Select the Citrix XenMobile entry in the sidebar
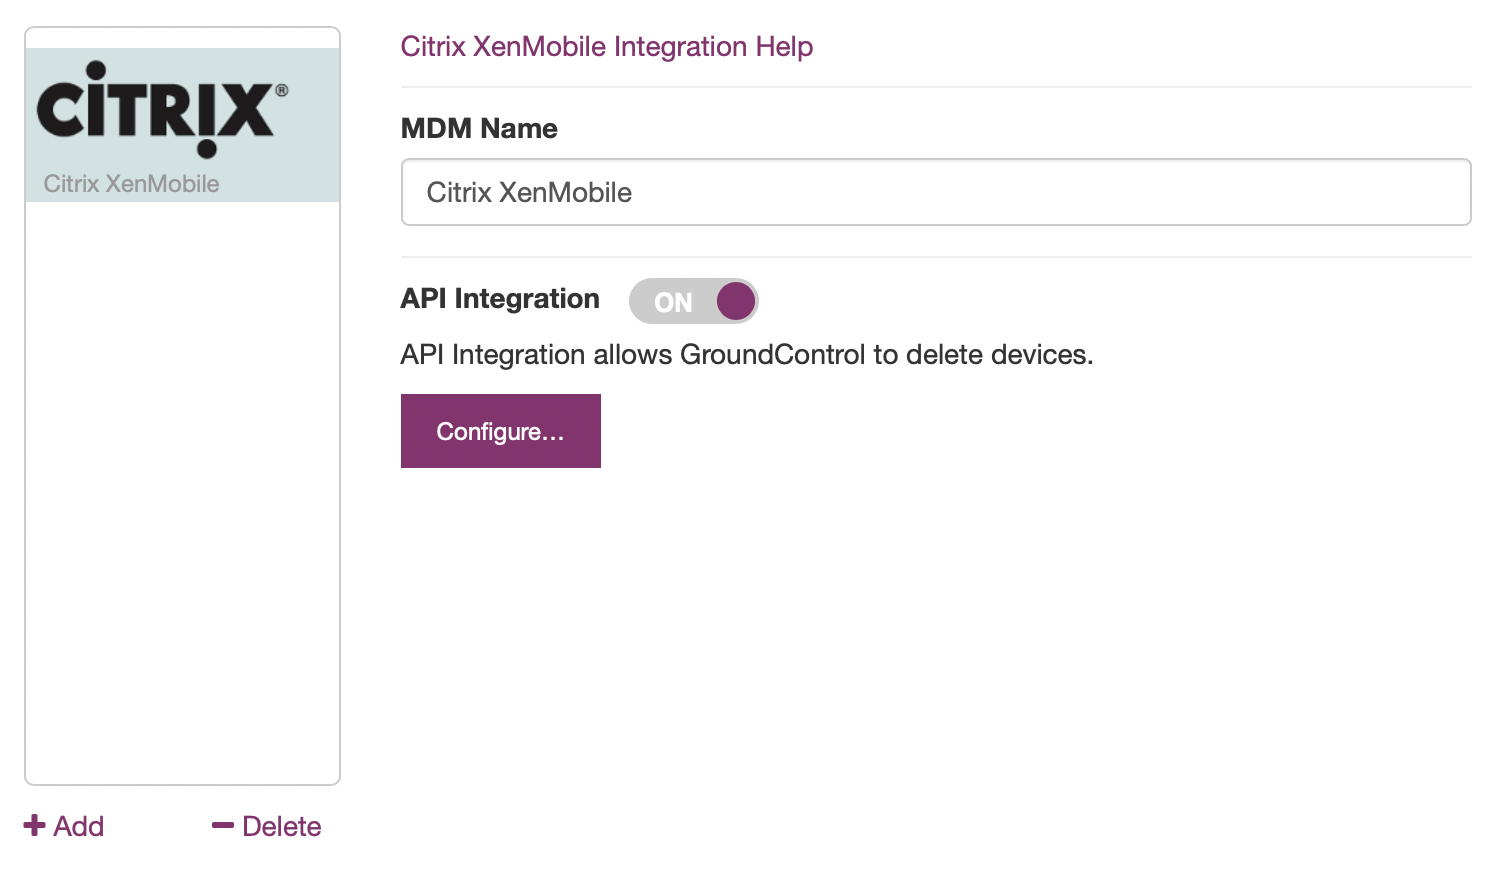Viewport: 1490px width, 870px height. point(182,125)
